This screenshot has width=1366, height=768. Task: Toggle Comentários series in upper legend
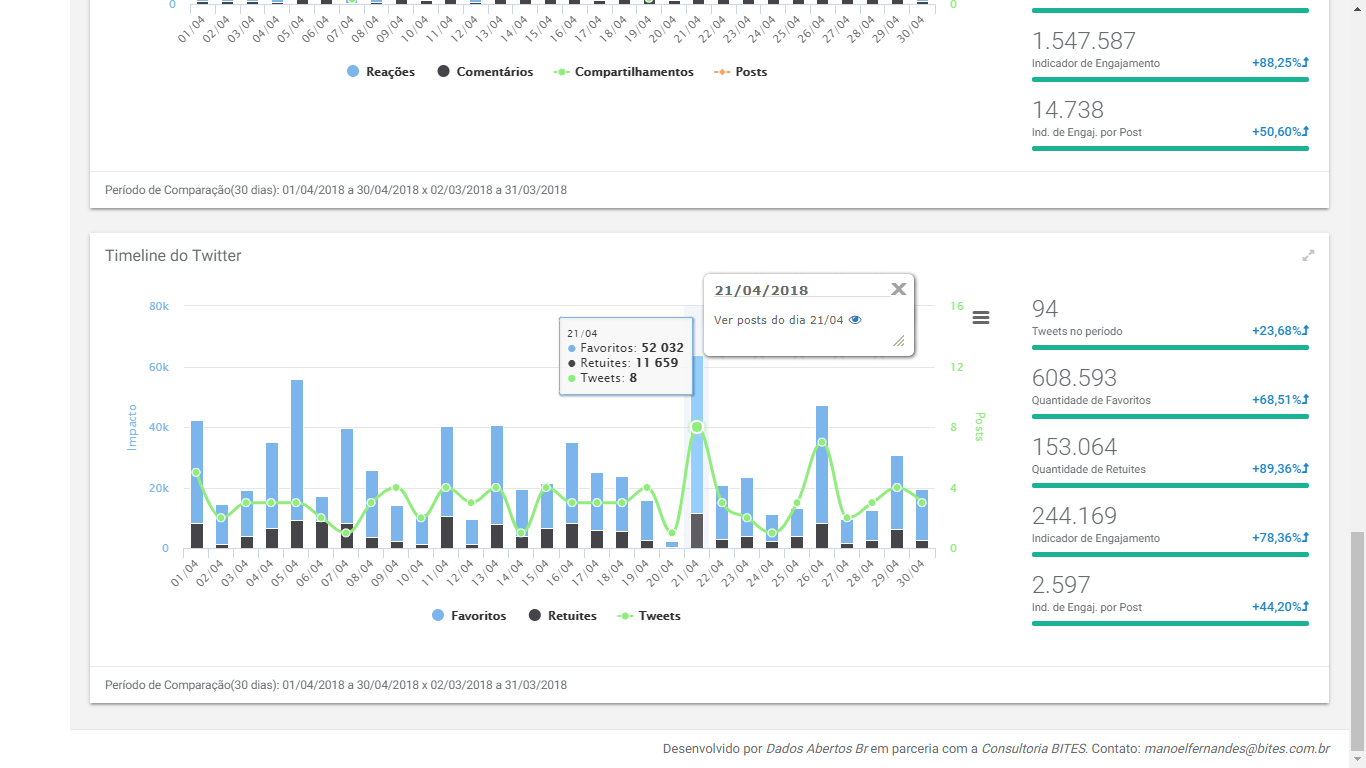coord(485,72)
